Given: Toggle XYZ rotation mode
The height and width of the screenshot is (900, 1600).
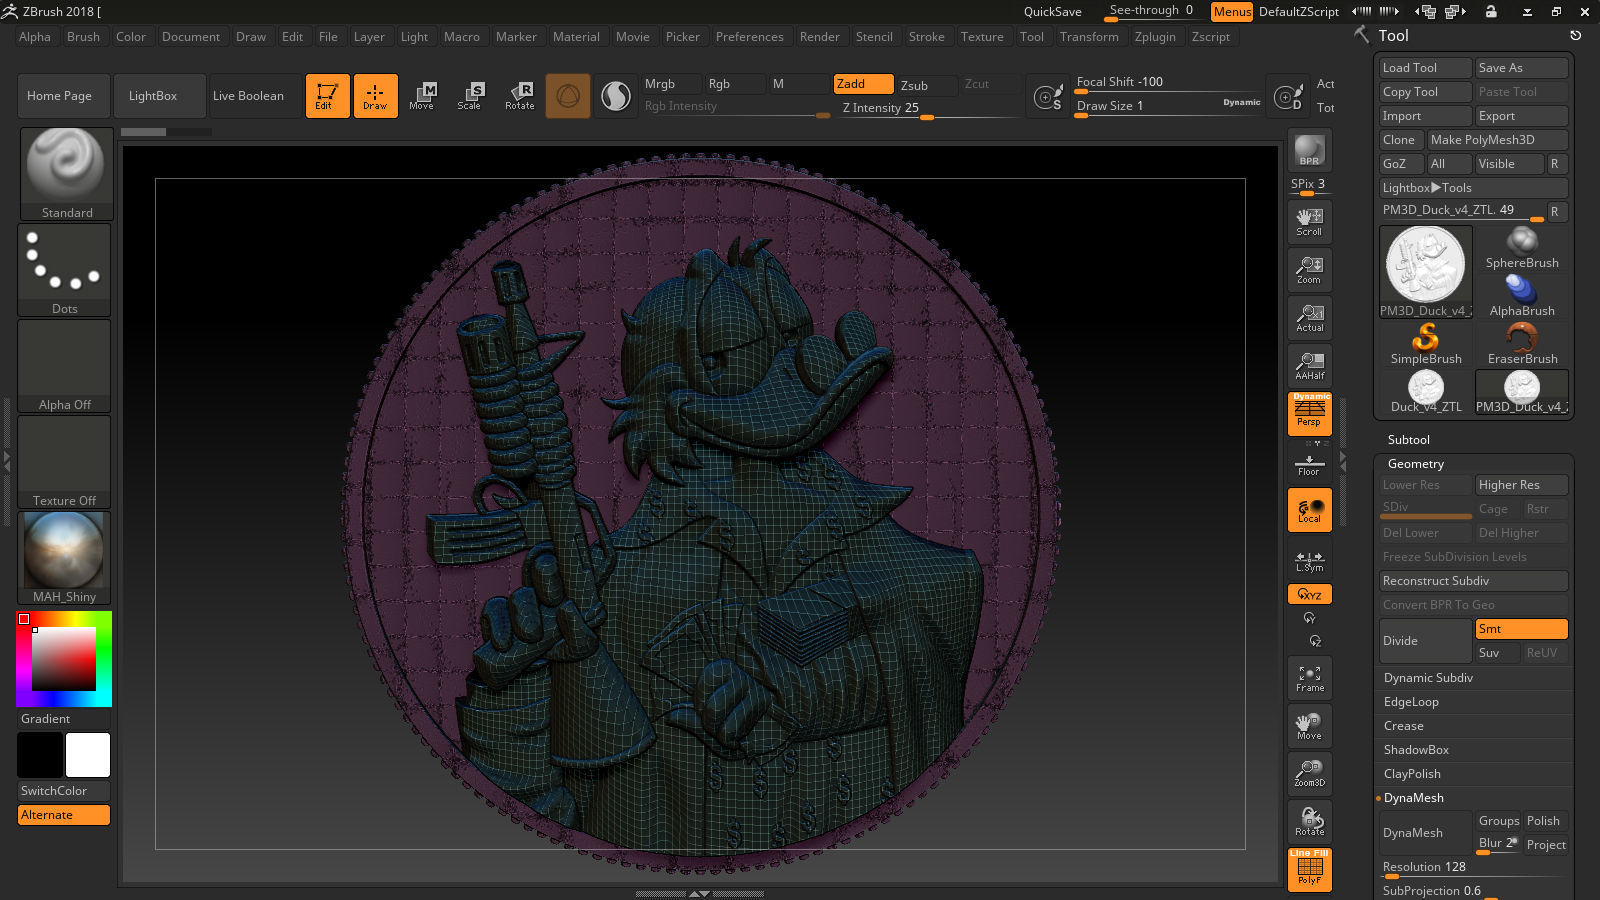Looking at the screenshot, I should pos(1309,594).
